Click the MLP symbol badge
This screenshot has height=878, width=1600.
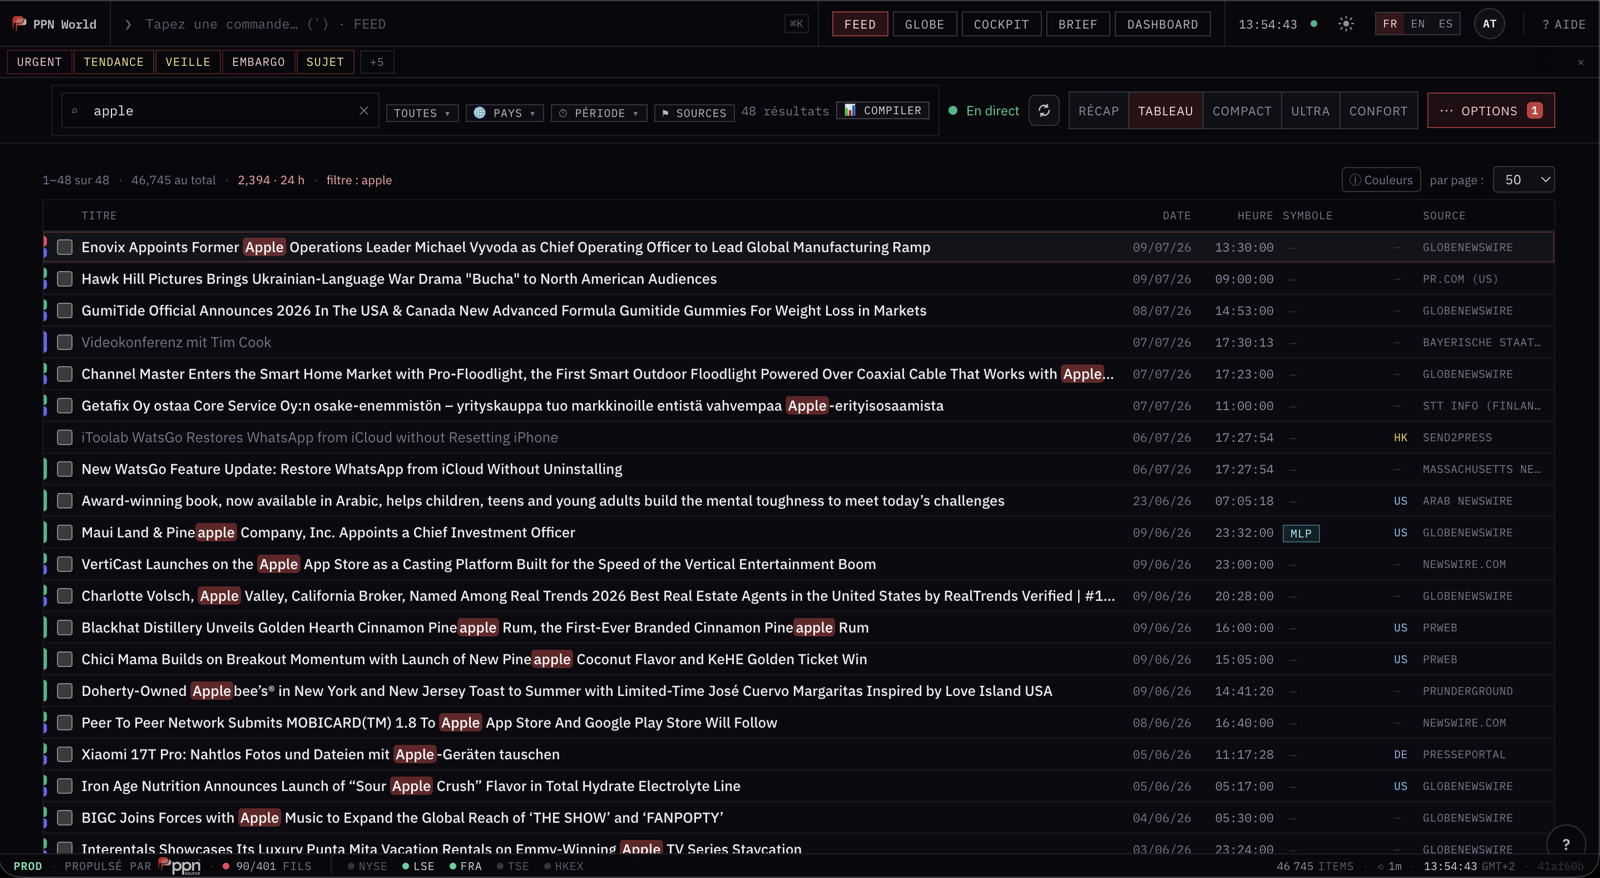click(1301, 533)
